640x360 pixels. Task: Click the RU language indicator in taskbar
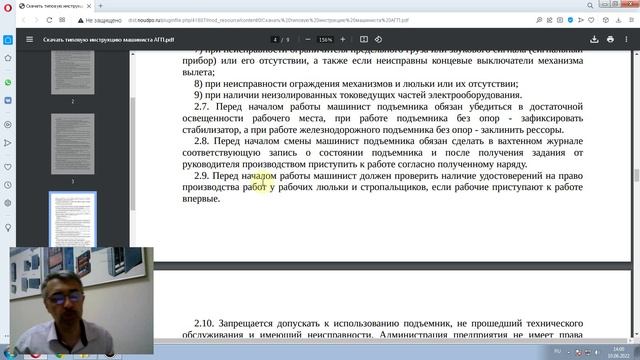click(557, 351)
